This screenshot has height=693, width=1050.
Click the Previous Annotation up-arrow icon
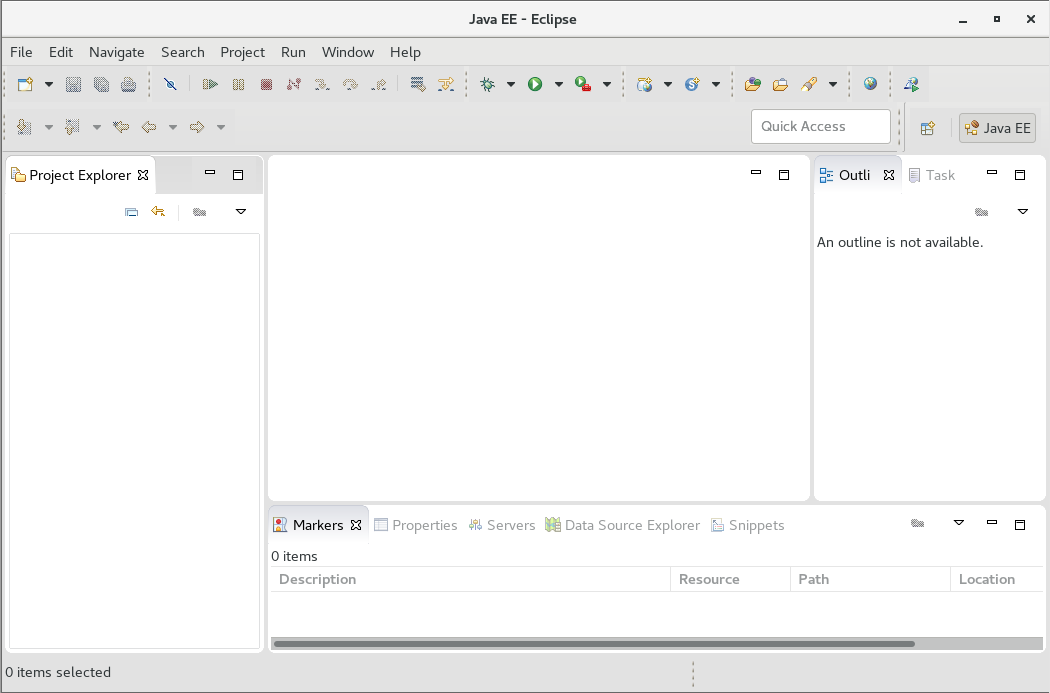point(72,127)
